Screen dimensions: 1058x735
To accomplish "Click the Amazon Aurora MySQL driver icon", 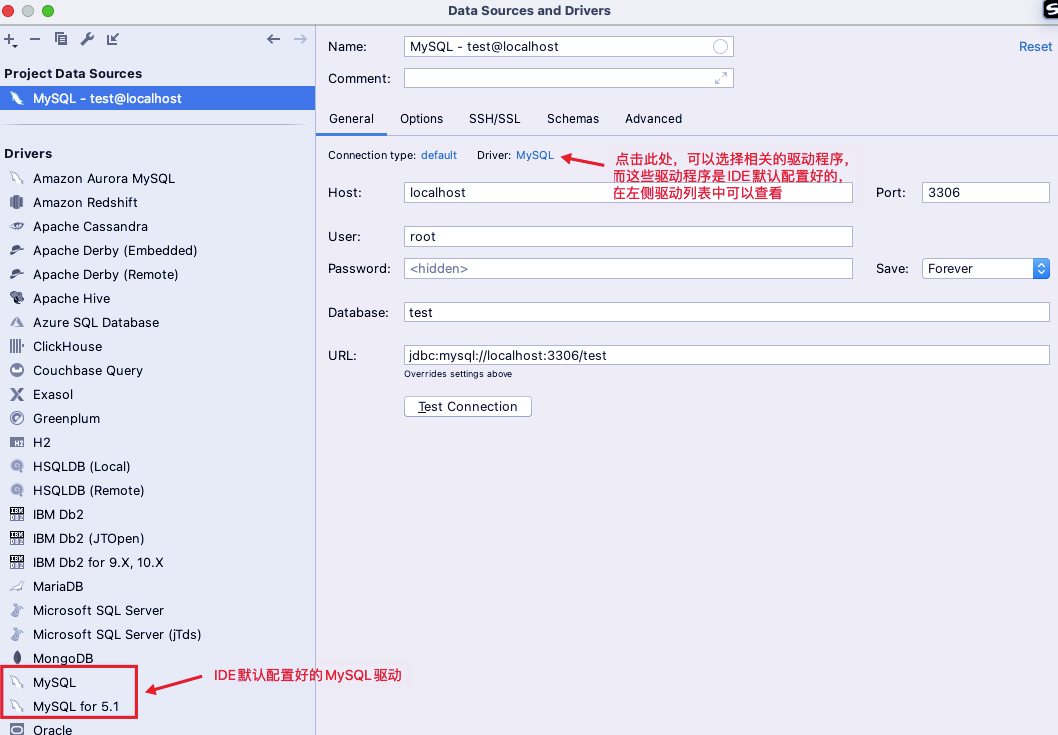I will (17, 178).
